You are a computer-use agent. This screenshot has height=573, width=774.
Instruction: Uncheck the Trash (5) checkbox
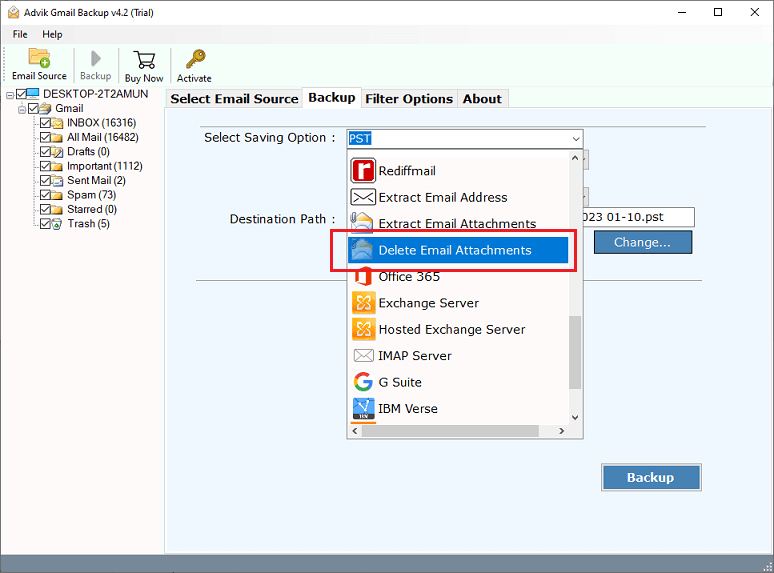(45, 224)
